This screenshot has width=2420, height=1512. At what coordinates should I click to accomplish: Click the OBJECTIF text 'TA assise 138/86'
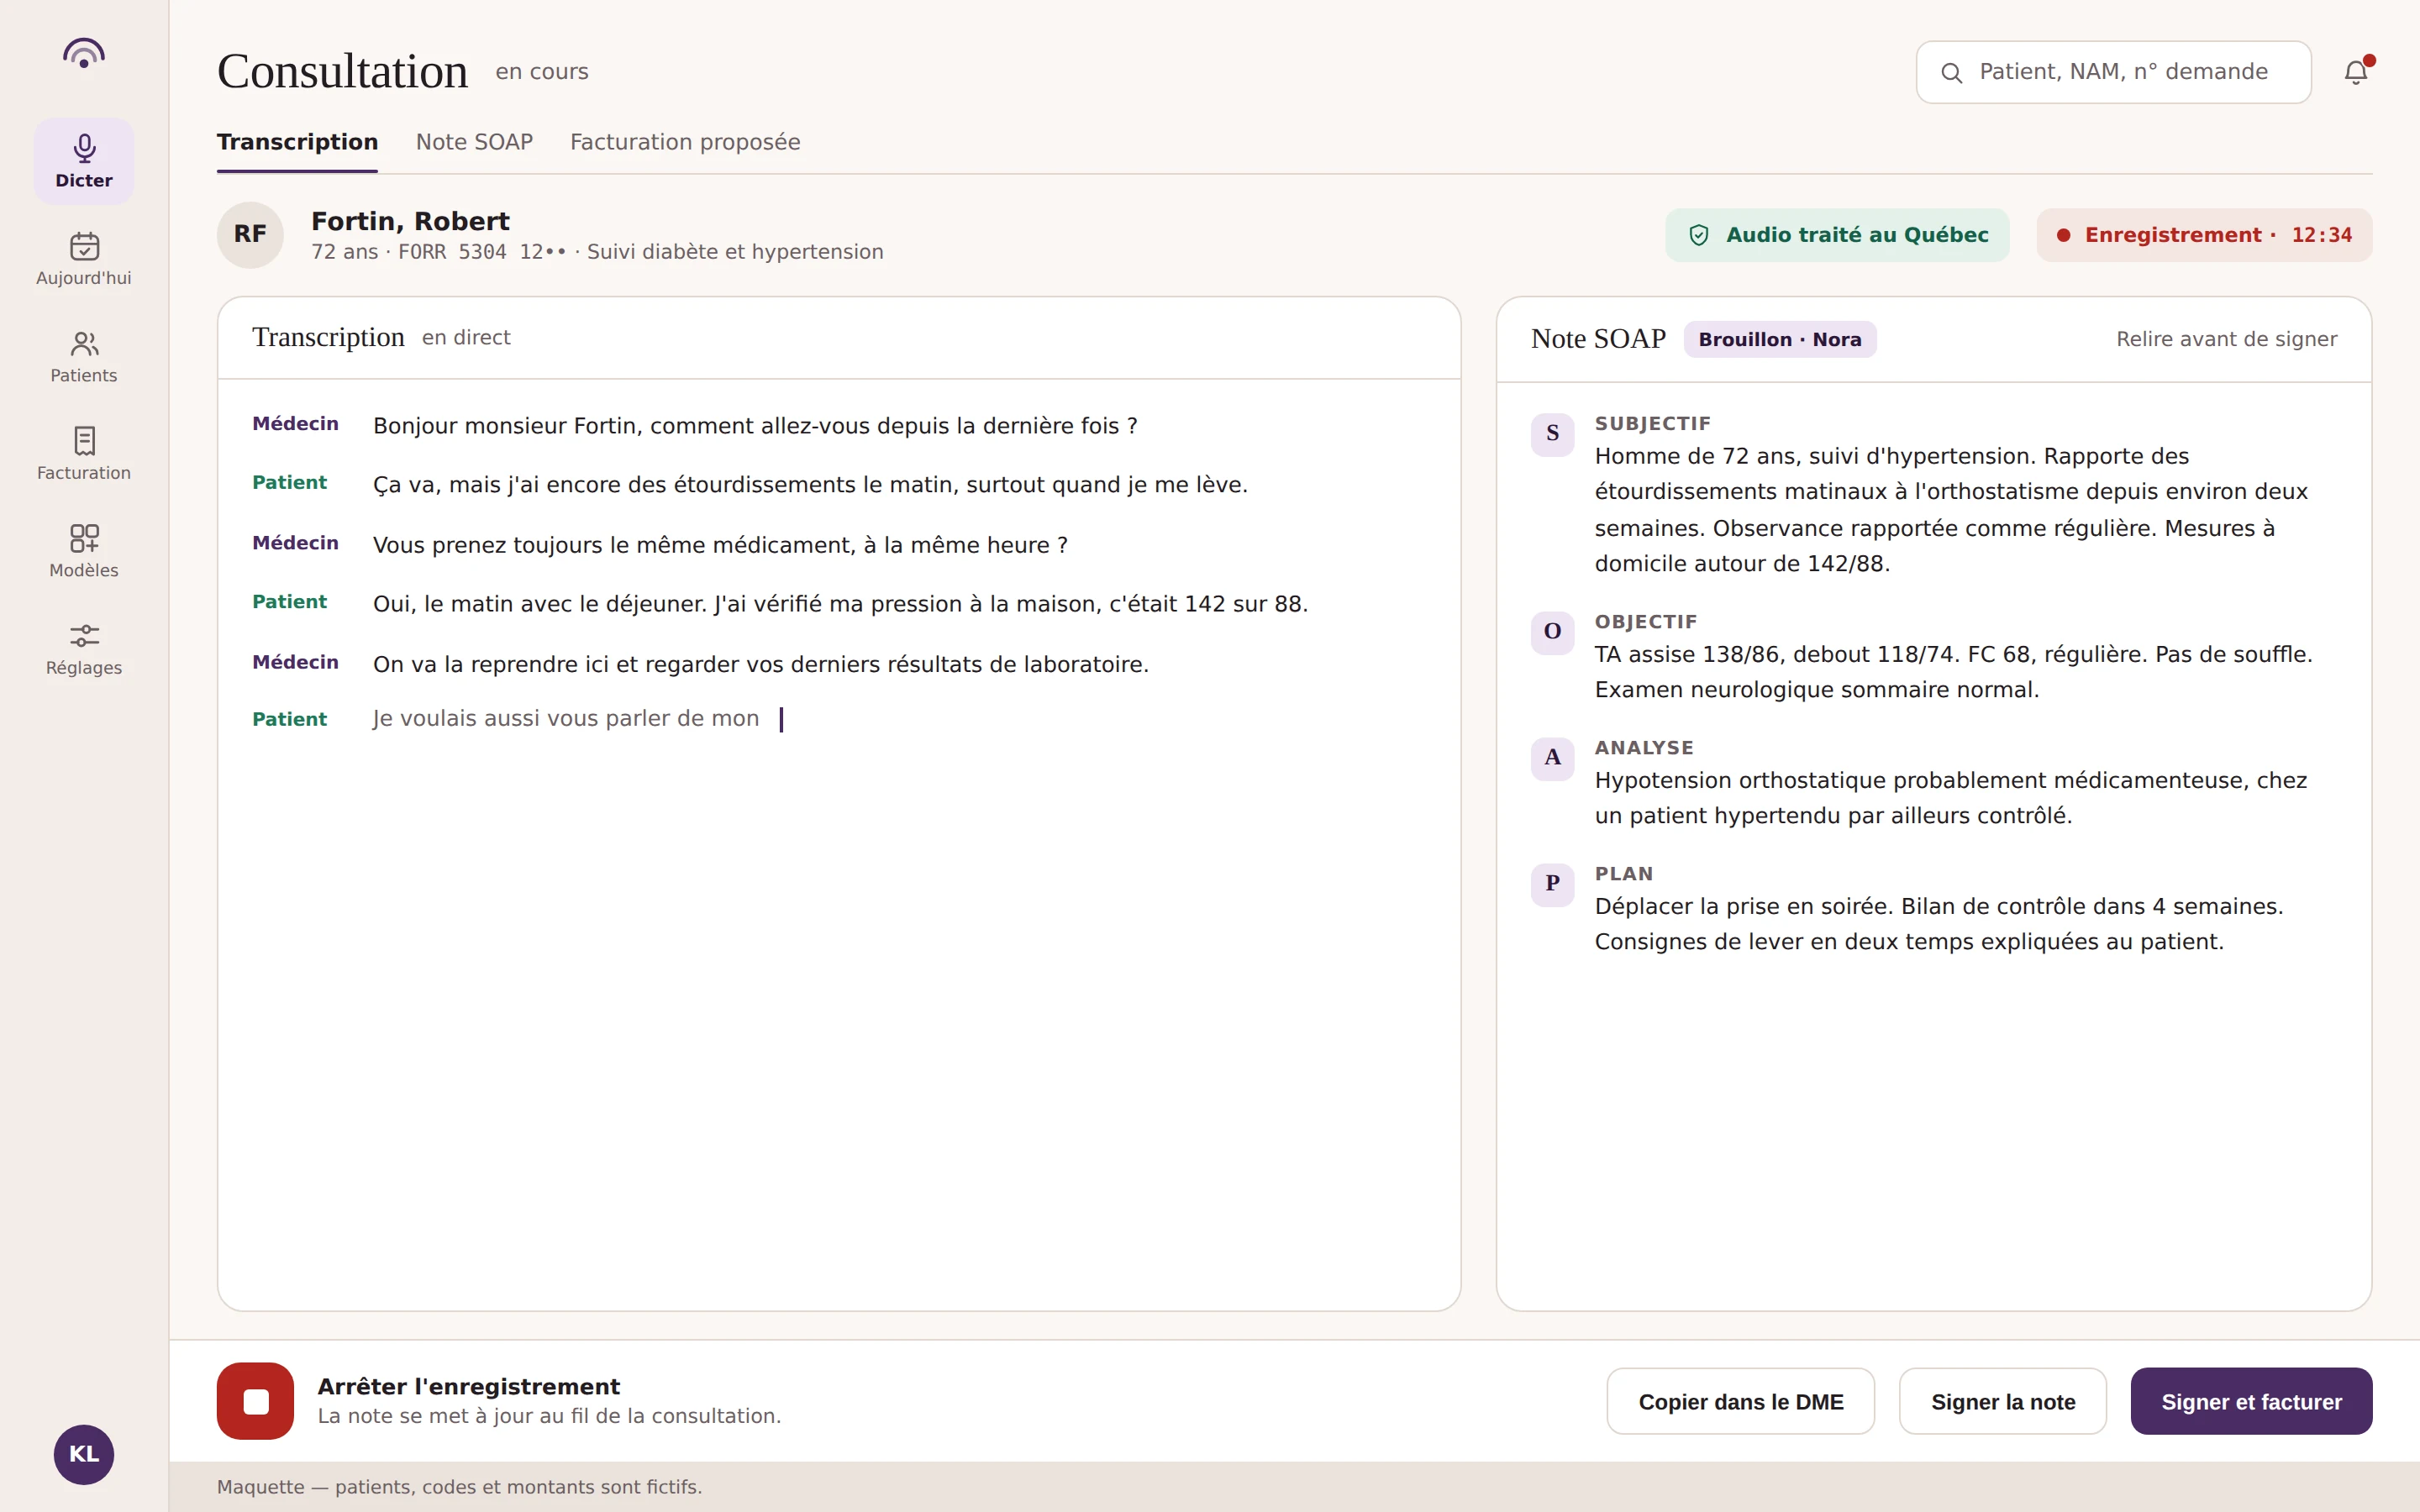point(1953,672)
